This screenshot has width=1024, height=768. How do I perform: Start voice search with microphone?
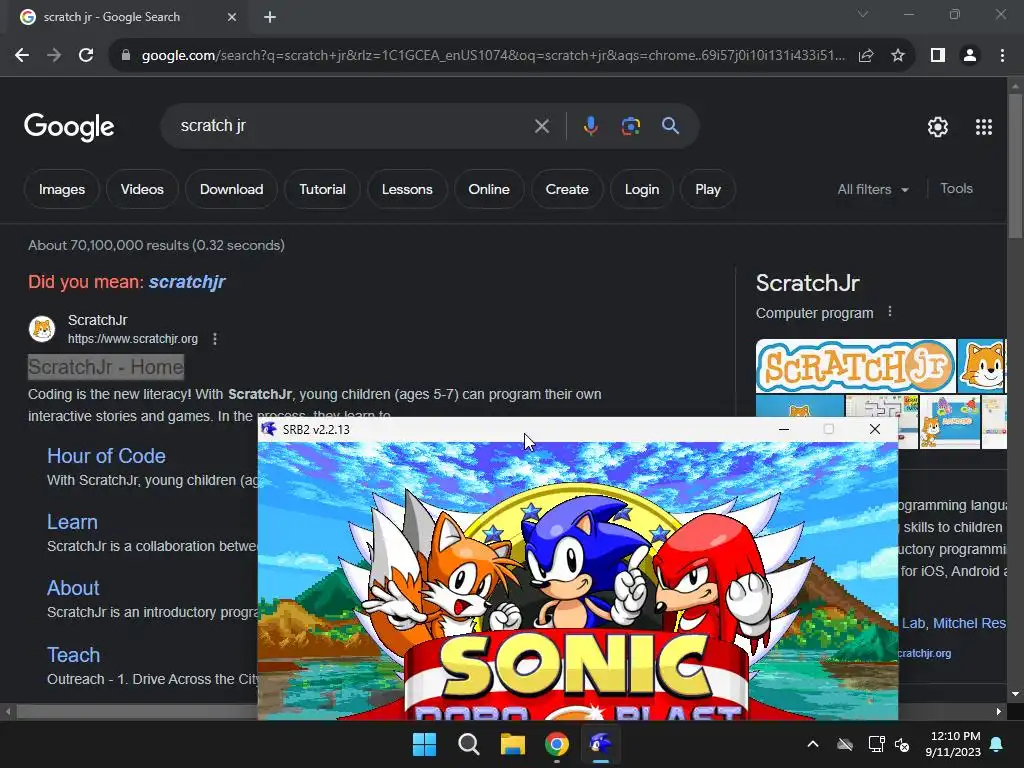[590, 126]
